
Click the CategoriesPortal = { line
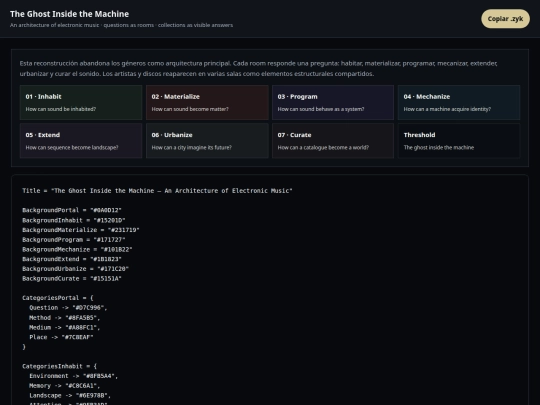pos(58,298)
